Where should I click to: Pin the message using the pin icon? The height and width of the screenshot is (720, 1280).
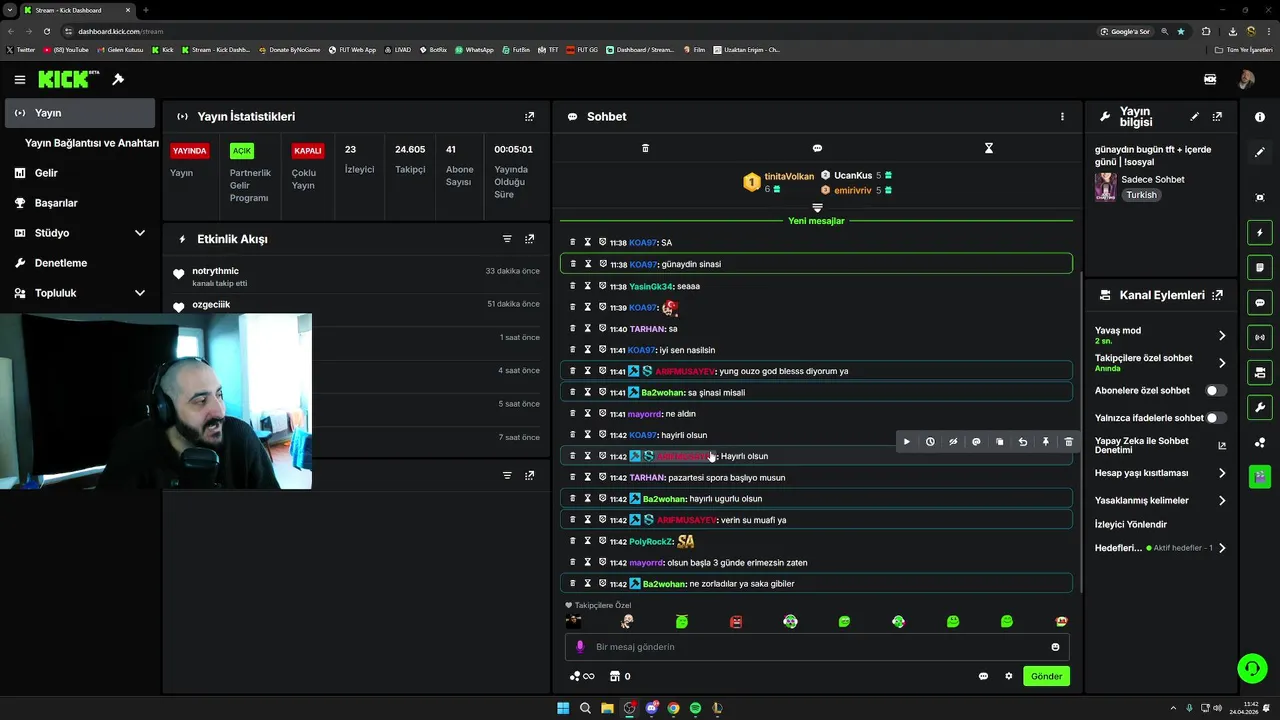tap(1045, 442)
